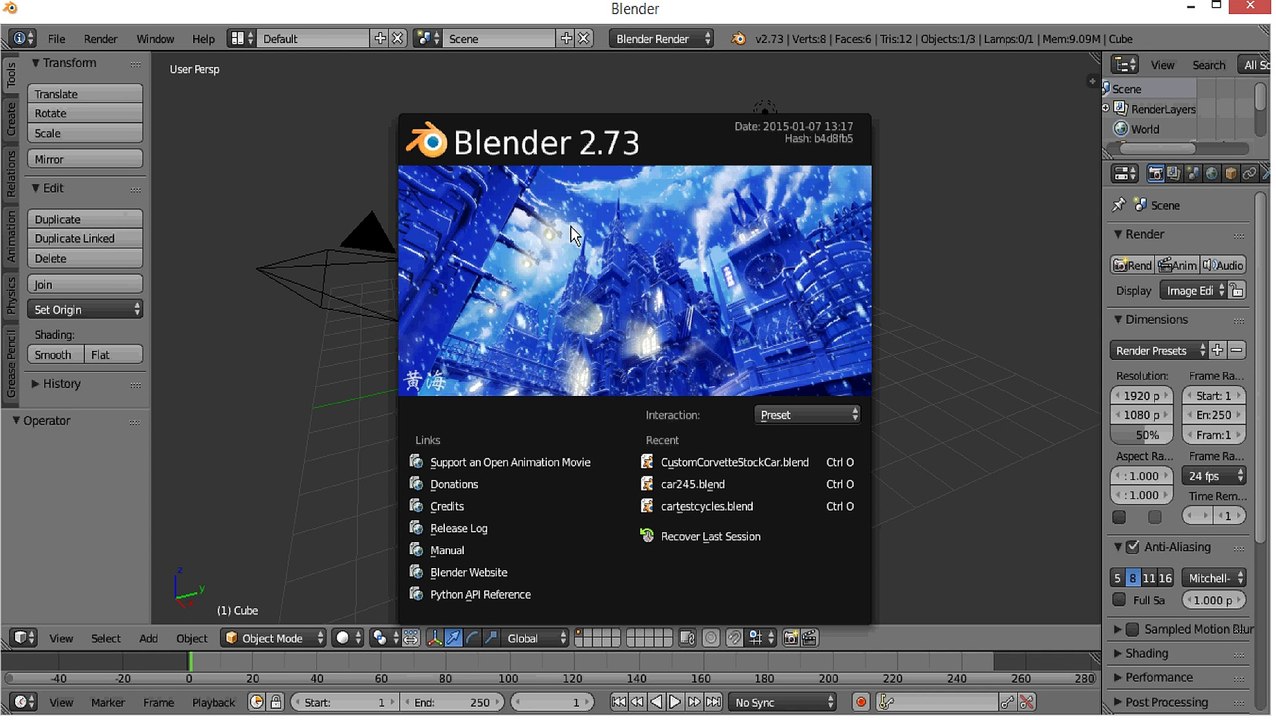The height and width of the screenshot is (720, 1276).
Task: Click the Render camera button in properties
Action: point(1133,265)
